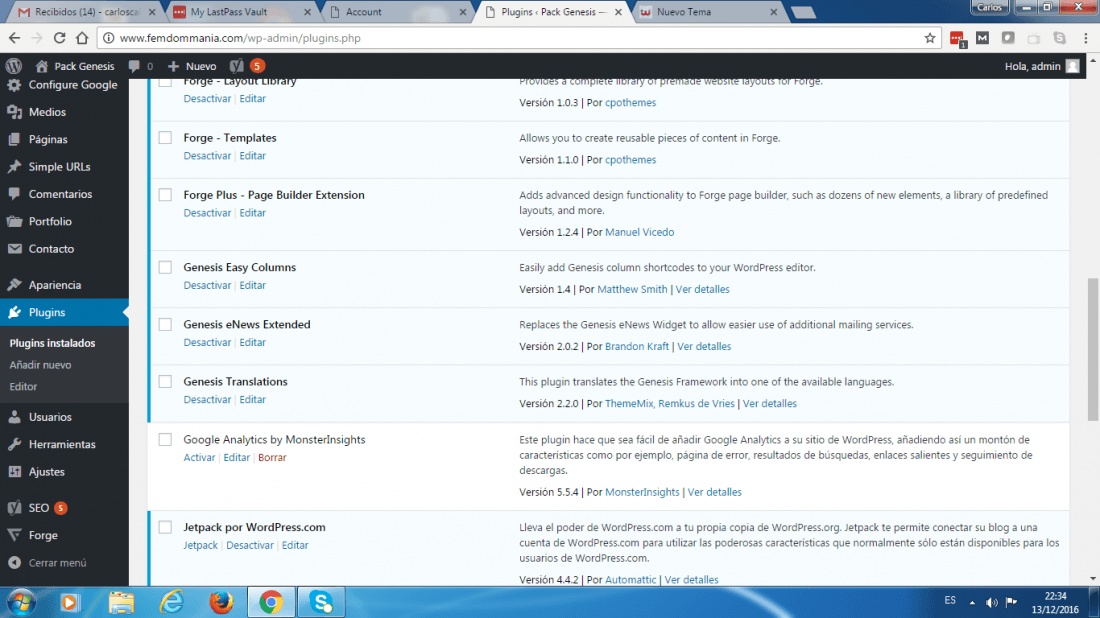This screenshot has width=1100, height=618.
Task: Open the Matthew Smith author link
Action: click(632, 289)
